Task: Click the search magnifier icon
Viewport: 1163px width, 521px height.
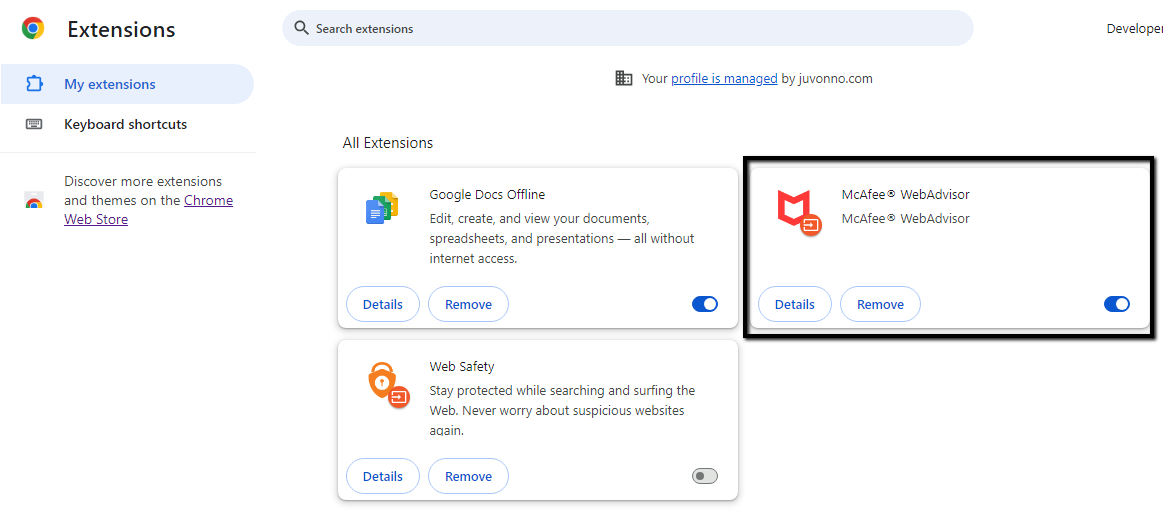Action: pos(300,28)
